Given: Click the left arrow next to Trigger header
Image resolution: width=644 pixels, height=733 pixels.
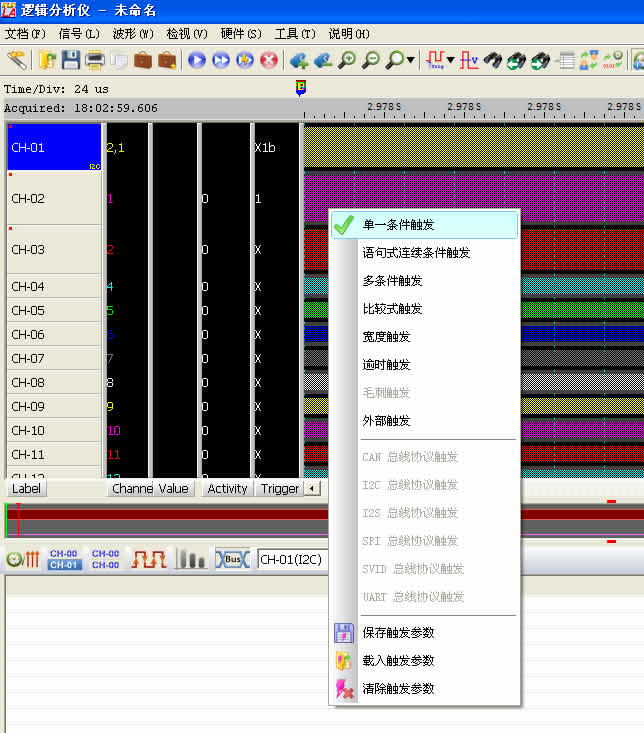Looking at the screenshot, I should click(312, 489).
